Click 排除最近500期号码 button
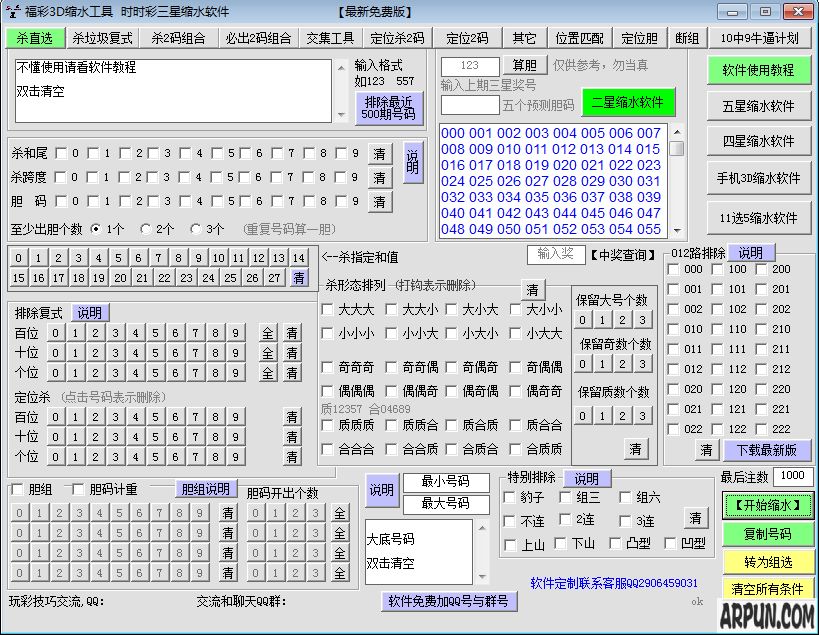This screenshot has height=635, width=819. [x=389, y=108]
